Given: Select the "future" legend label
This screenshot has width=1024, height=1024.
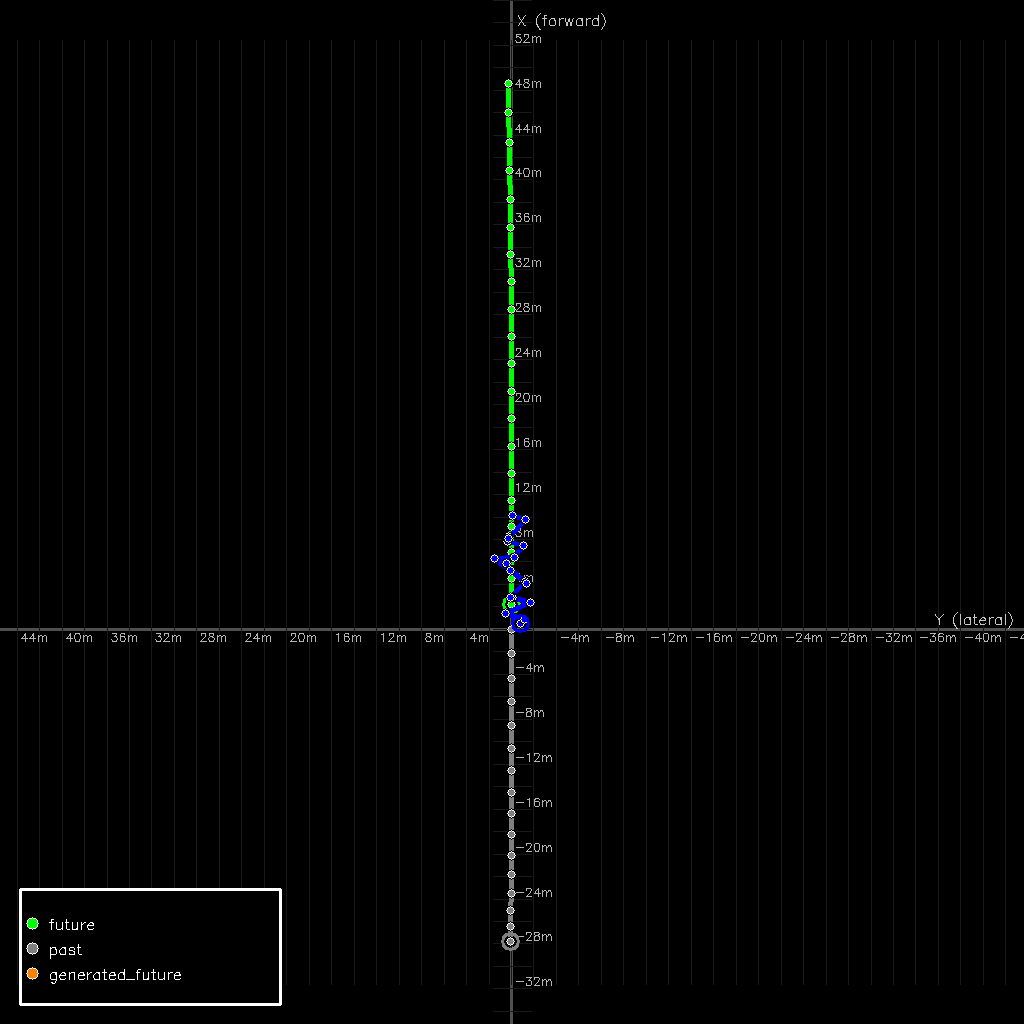Looking at the screenshot, I should pyautogui.click(x=72, y=925).
